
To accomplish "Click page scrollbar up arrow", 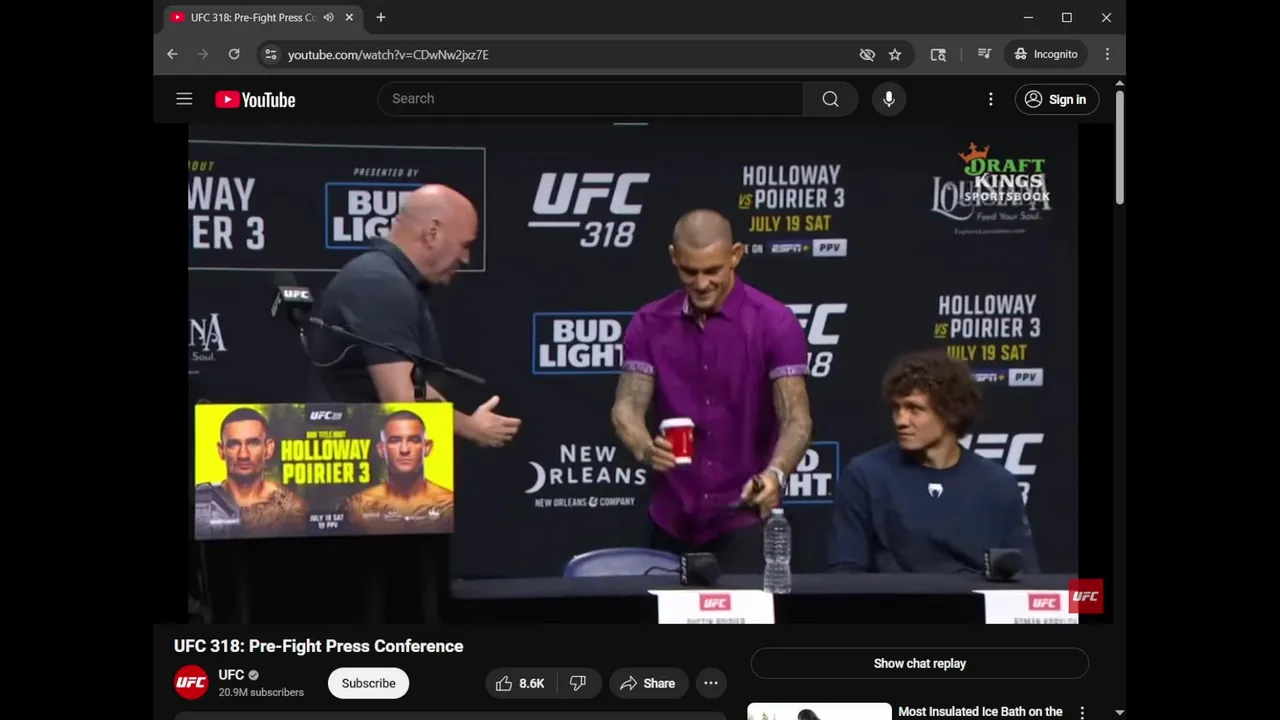I will [1119, 83].
